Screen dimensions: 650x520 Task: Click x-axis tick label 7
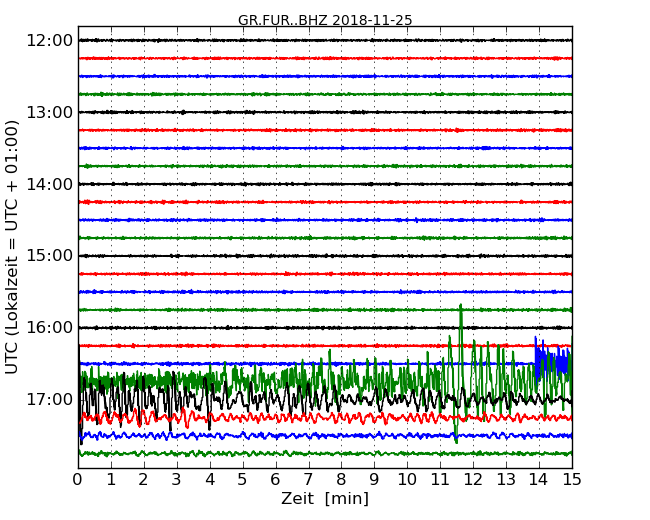tap(308, 480)
